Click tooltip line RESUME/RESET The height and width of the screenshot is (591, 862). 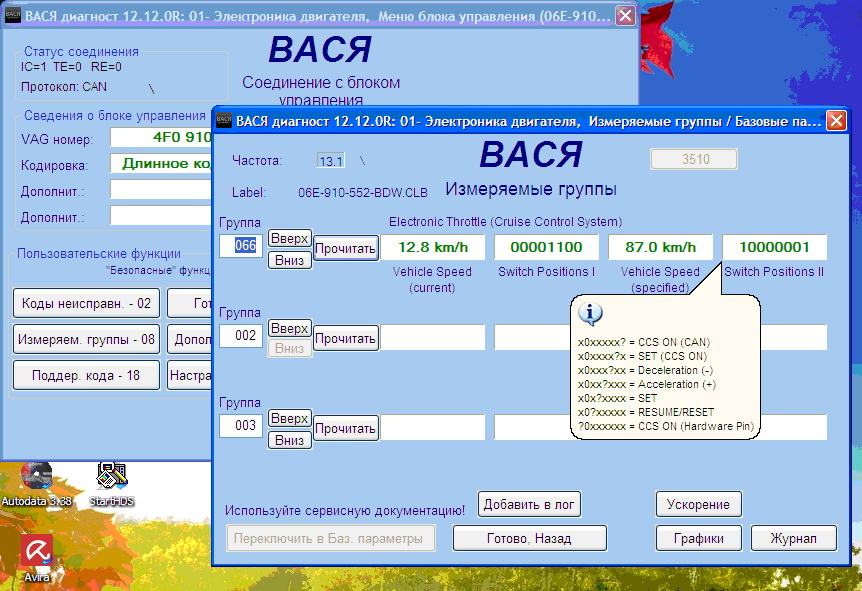coord(646,412)
